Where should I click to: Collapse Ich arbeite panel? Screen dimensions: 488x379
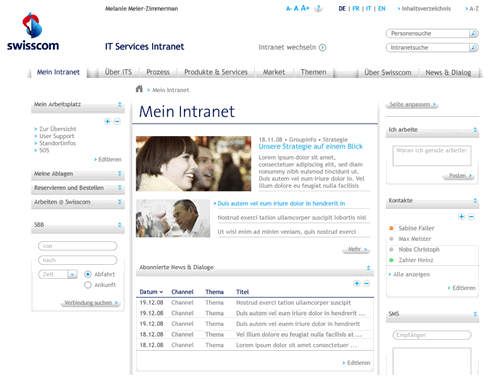pos(475,130)
